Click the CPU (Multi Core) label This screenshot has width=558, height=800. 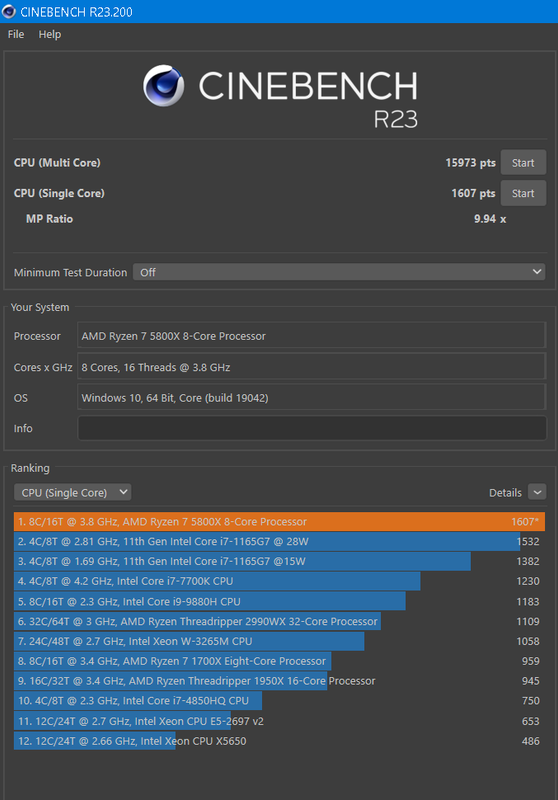tap(57, 163)
